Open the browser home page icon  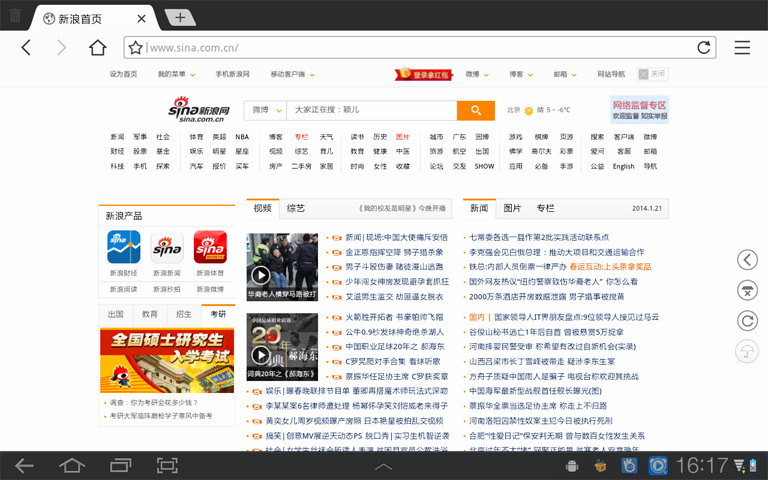(x=97, y=48)
